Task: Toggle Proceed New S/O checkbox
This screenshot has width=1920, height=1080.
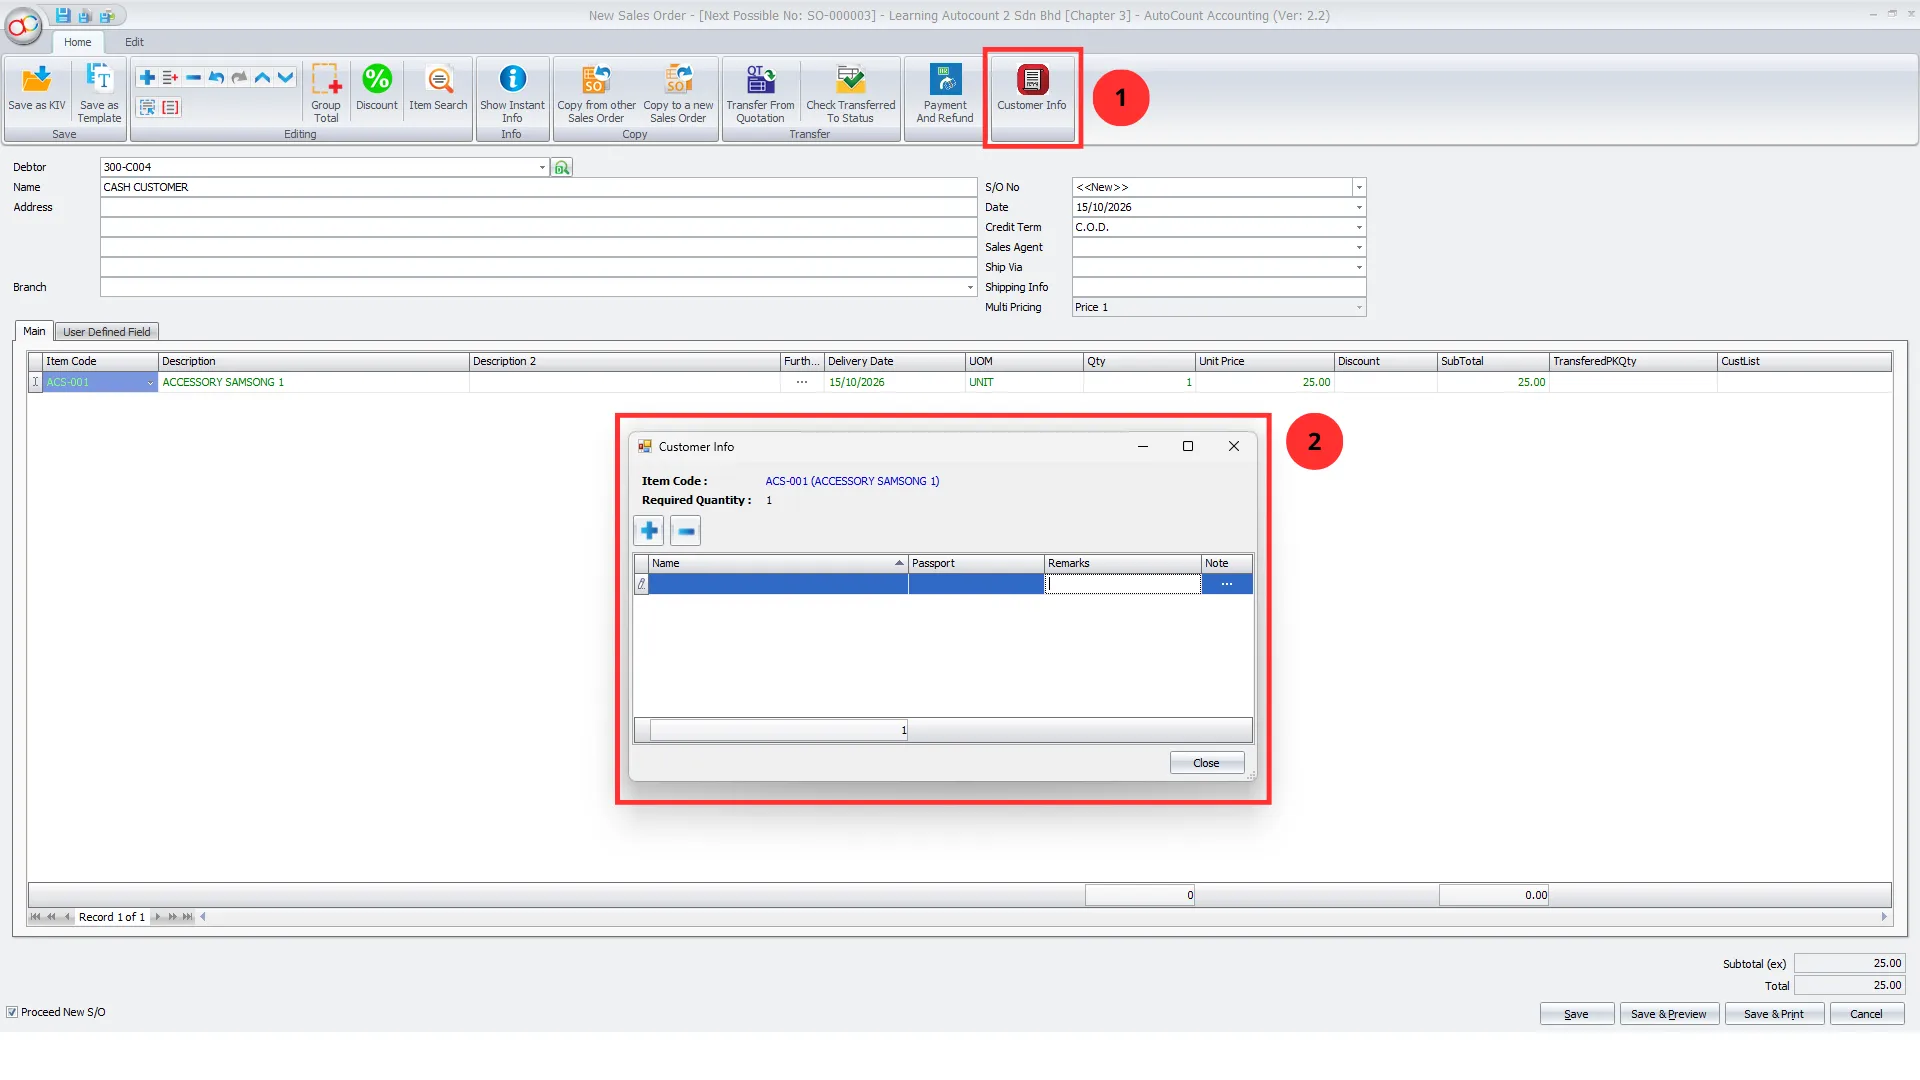Action: click(x=12, y=1012)
